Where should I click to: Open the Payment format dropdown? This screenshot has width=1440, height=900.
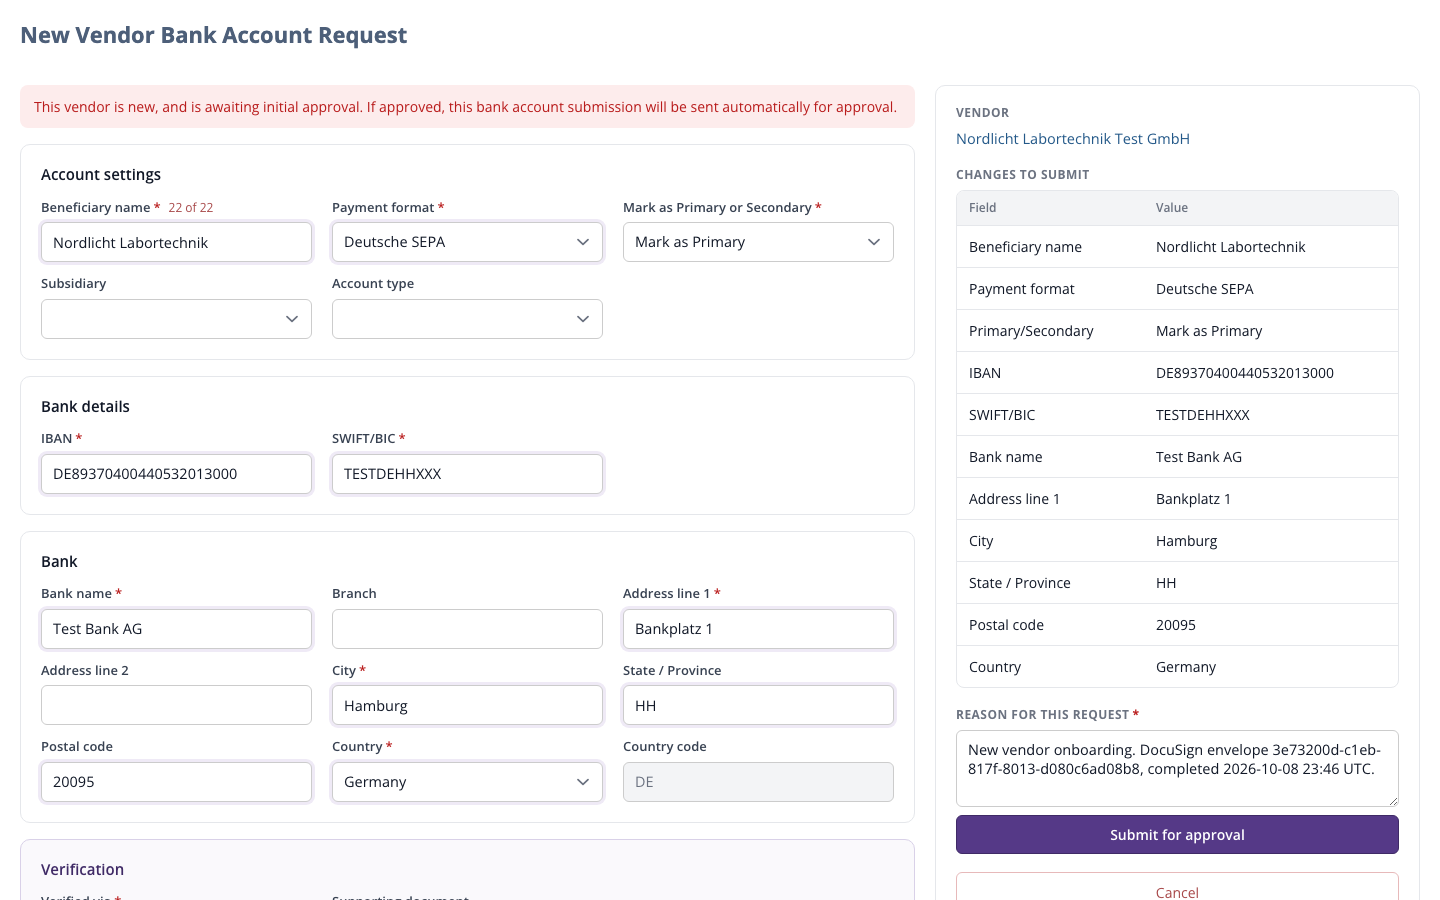(467, 242)
